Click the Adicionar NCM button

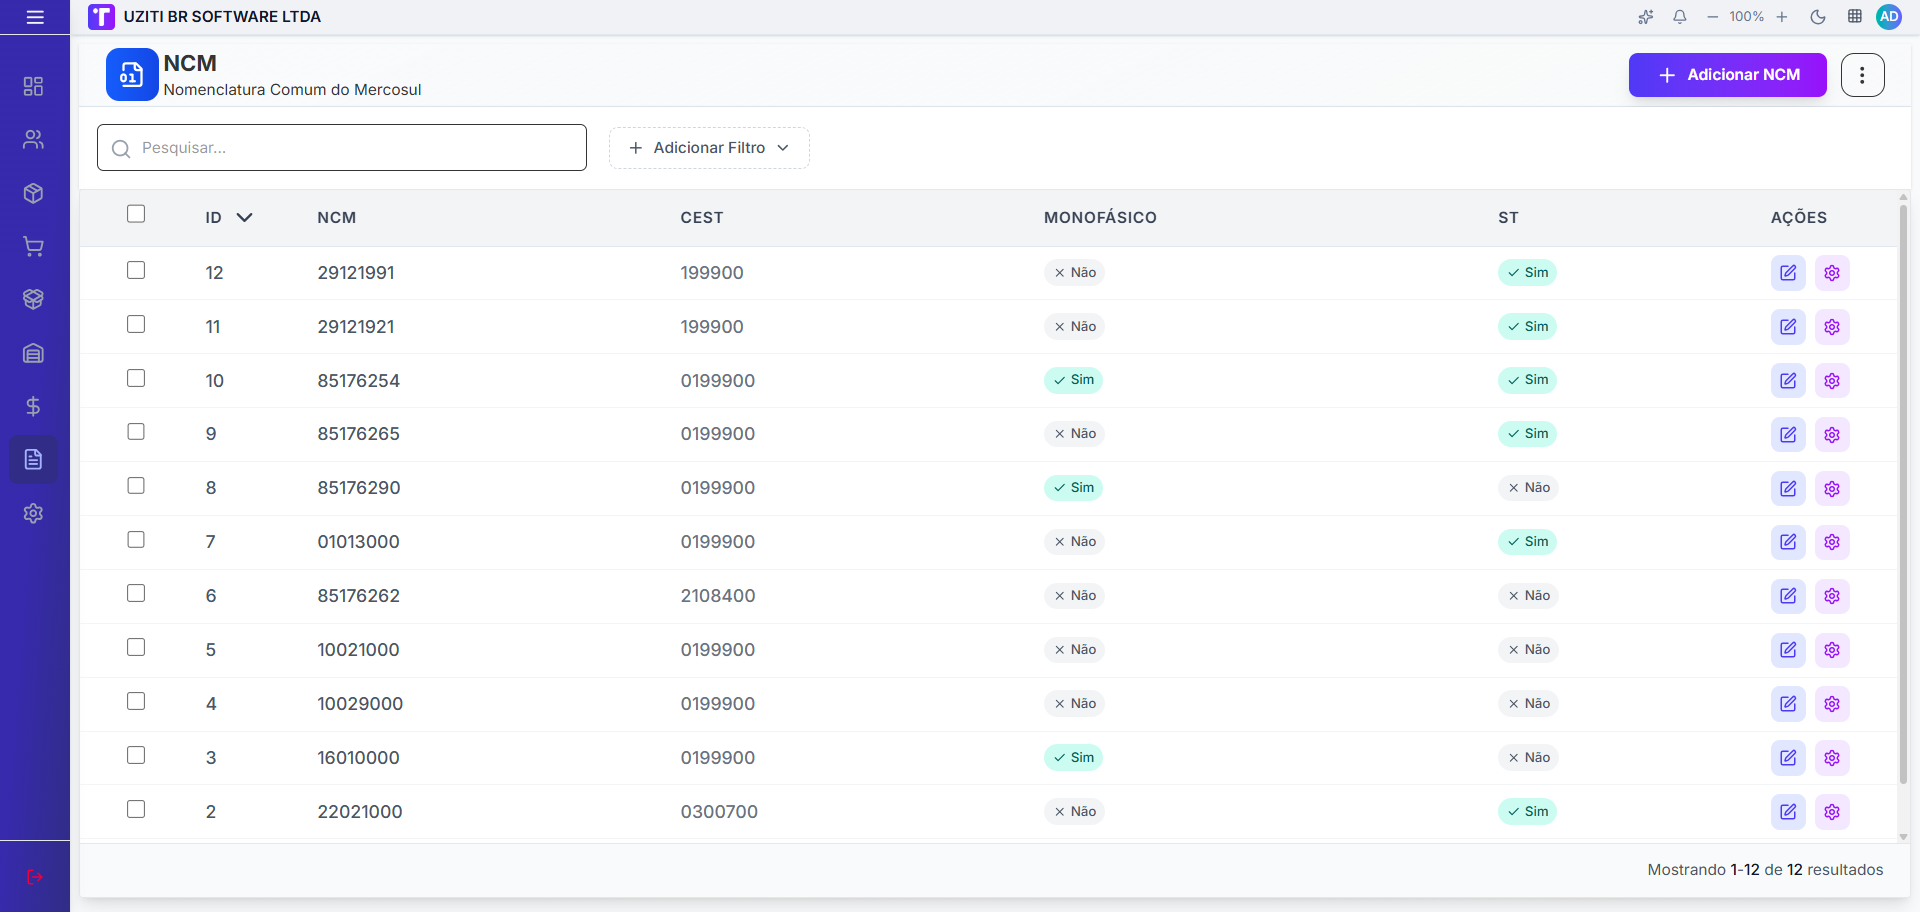(x=1727, y=75)
